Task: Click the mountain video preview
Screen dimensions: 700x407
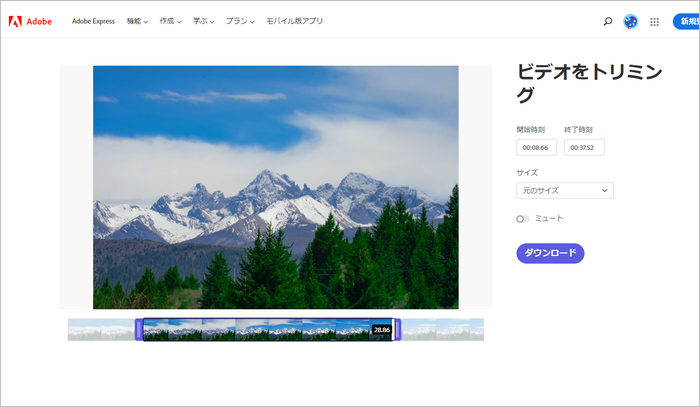Action: [275, 187]
